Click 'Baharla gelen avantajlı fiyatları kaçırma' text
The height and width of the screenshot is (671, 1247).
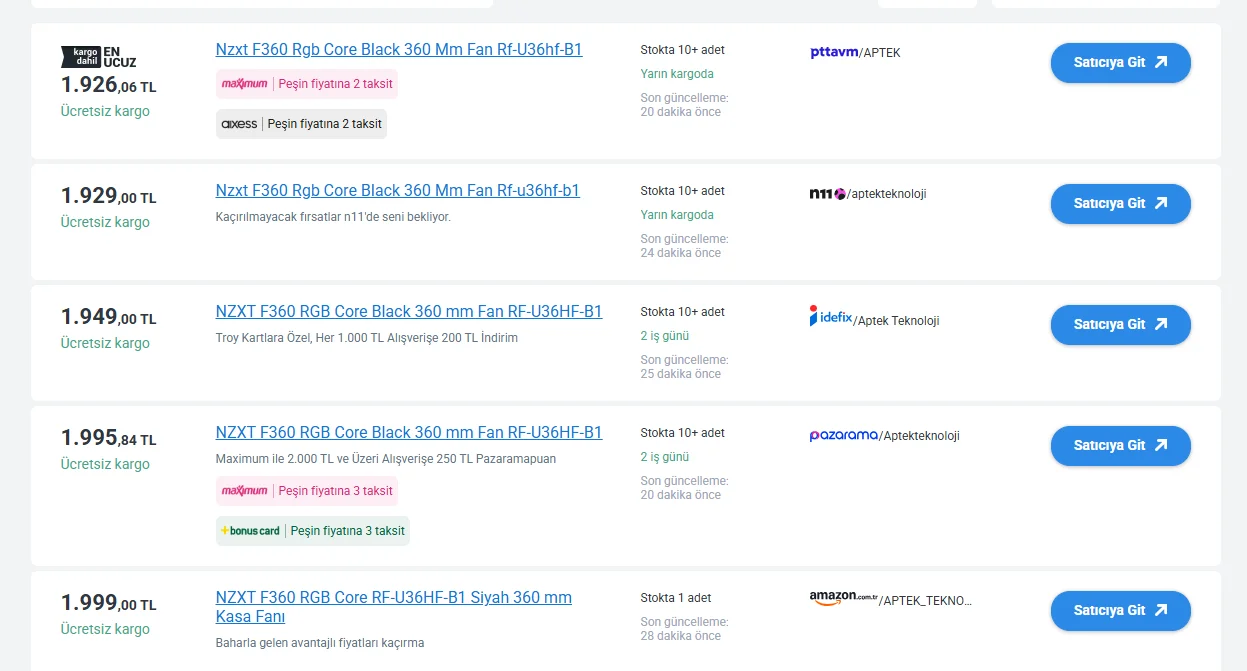click(x=320, y=642)
